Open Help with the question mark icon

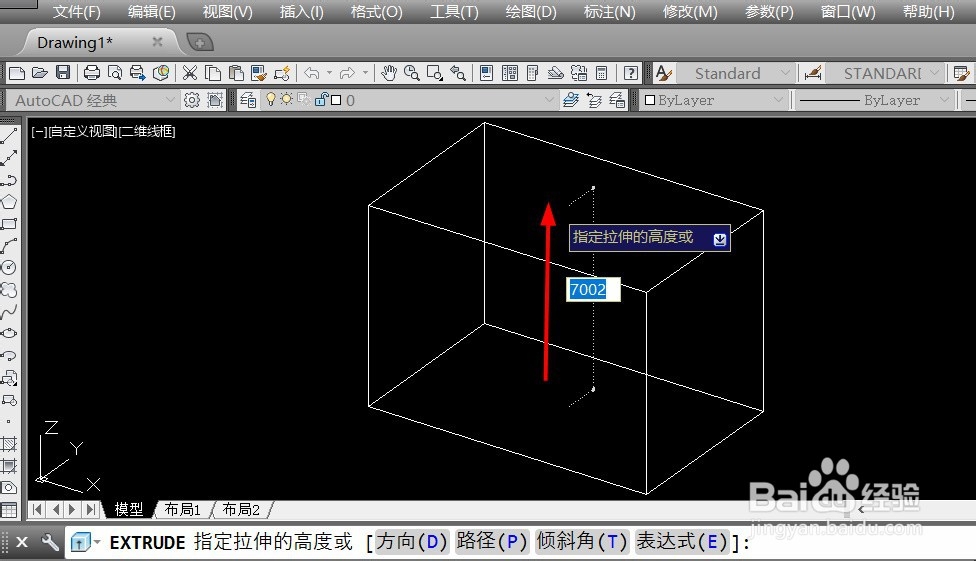[x=631, y=73]
